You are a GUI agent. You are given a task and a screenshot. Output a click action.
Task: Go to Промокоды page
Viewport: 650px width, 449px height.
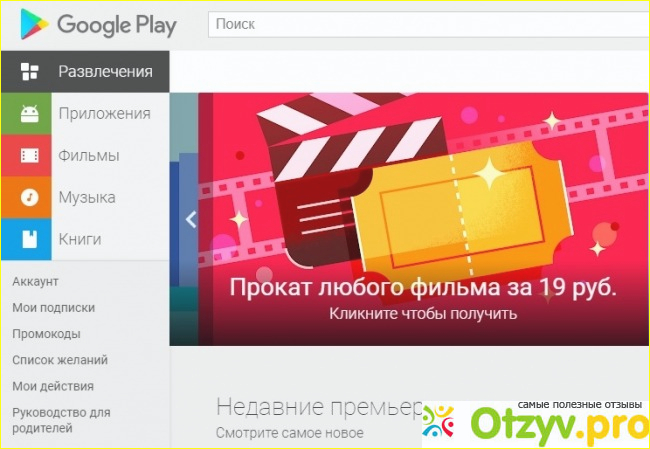[x=46, y=334]
